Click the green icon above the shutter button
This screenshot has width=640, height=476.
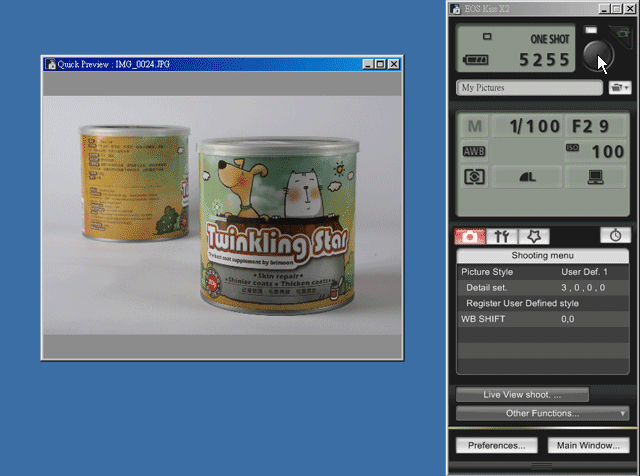[622, 33]
